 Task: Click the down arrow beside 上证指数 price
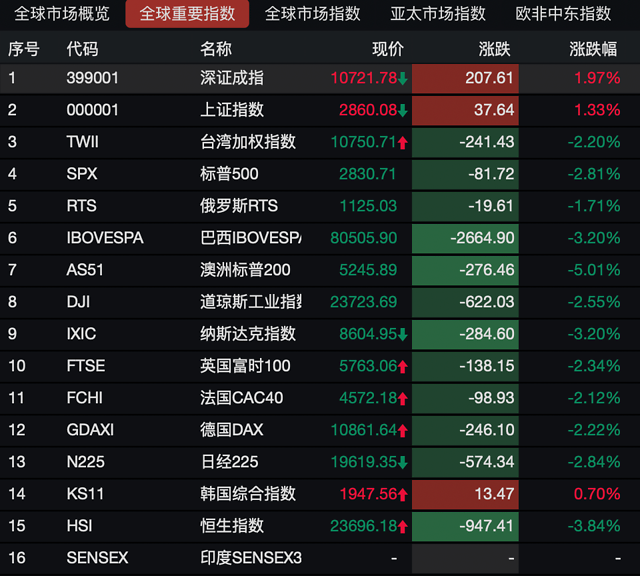[403, 110]
